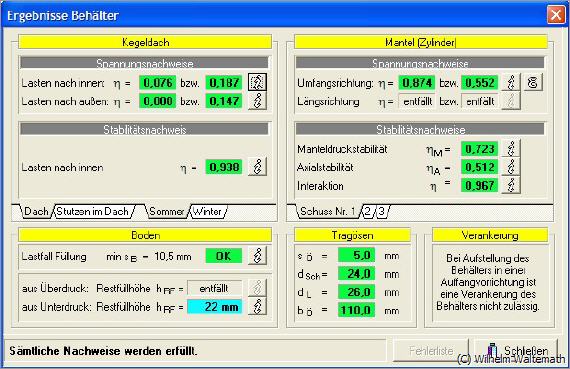Click the Boden yellow header

tap(145, 235)
